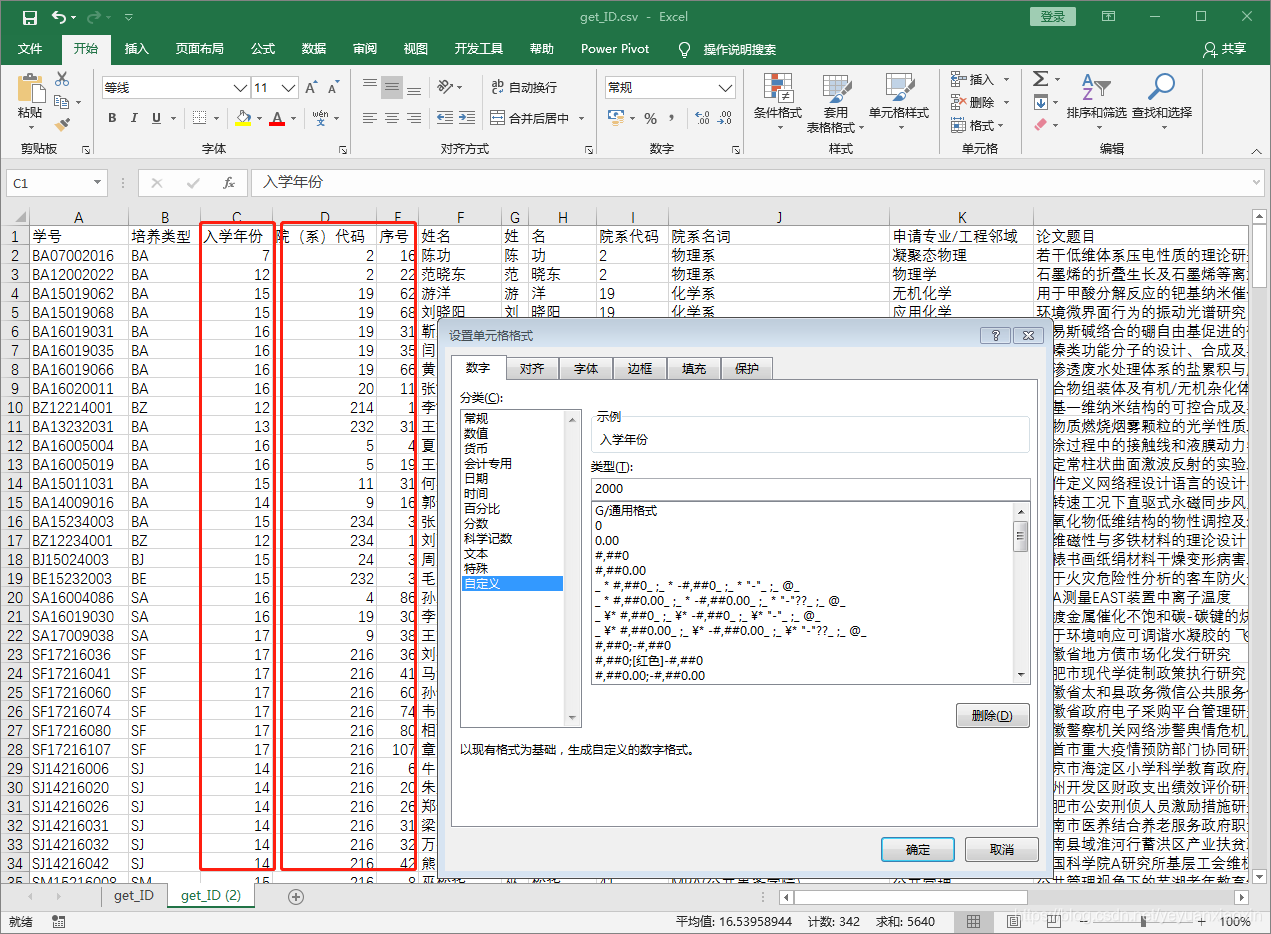Click 删除(D) button in dialog
Screen dimensions: 1271x934
(992, 716)
